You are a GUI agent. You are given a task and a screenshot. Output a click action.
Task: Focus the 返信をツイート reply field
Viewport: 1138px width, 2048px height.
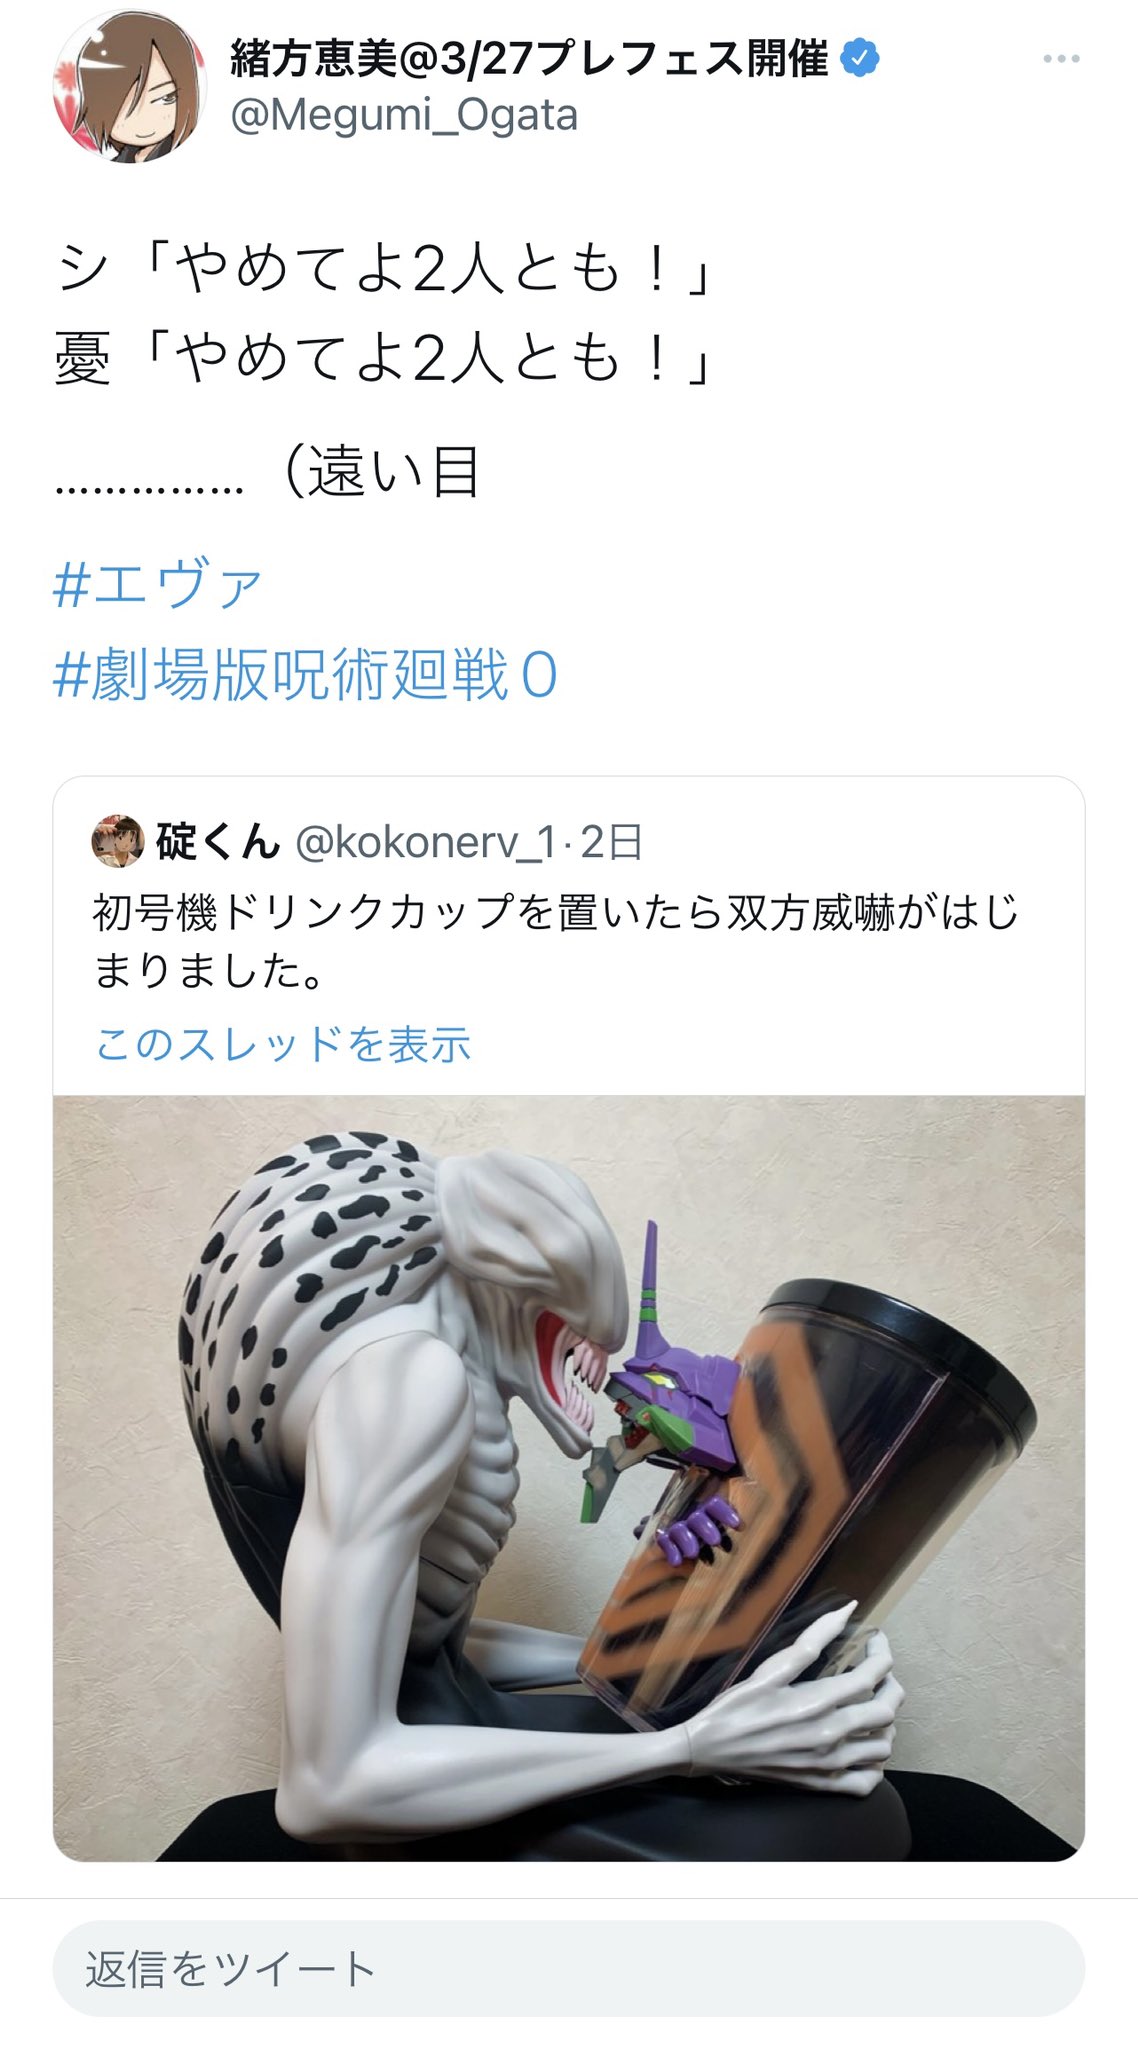tap(568, 1968)
